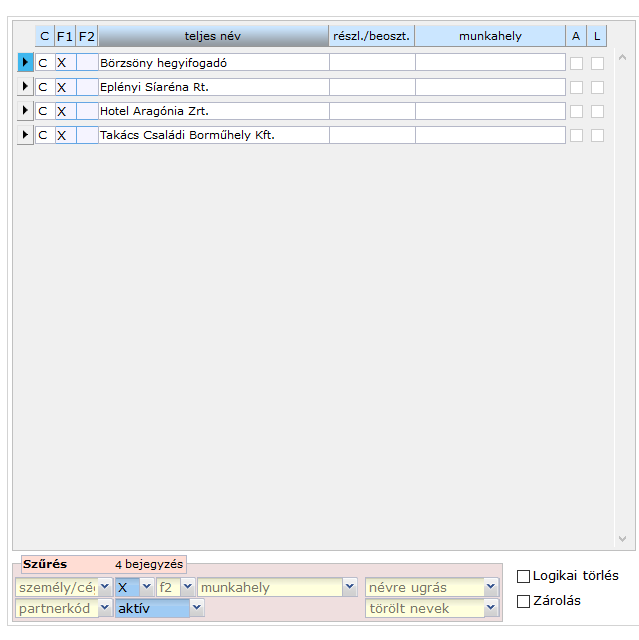The image size is (639, 640).
Task: Select the Eplényi Síaréna Rt. name field
Action: [213, 87]
